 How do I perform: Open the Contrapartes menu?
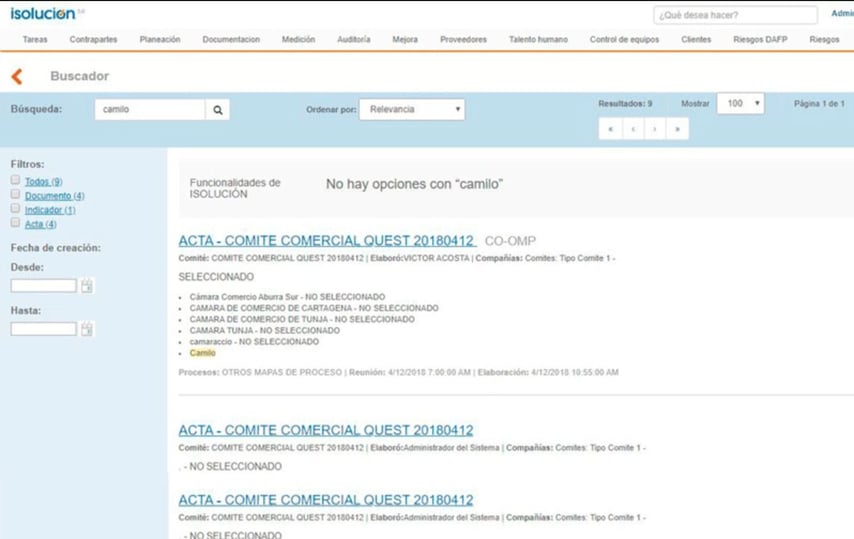[x=93, y=39]
